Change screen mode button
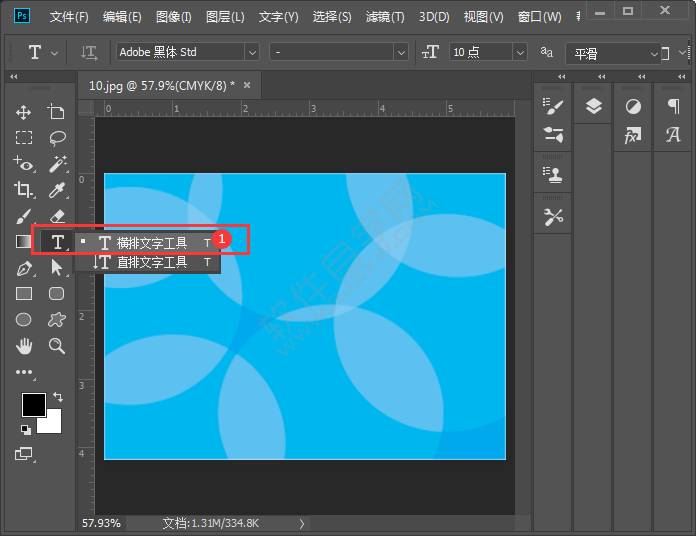 tap(24, 454)
